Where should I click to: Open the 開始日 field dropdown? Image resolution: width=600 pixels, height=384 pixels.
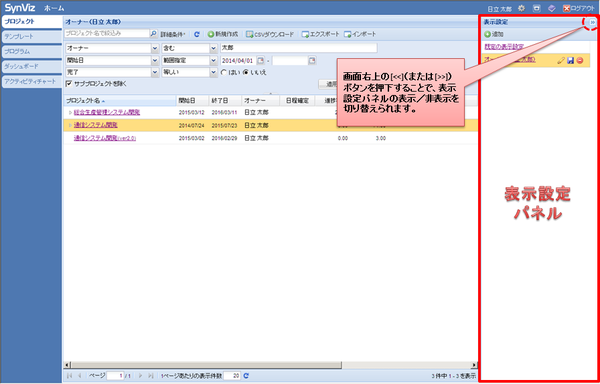155,60
